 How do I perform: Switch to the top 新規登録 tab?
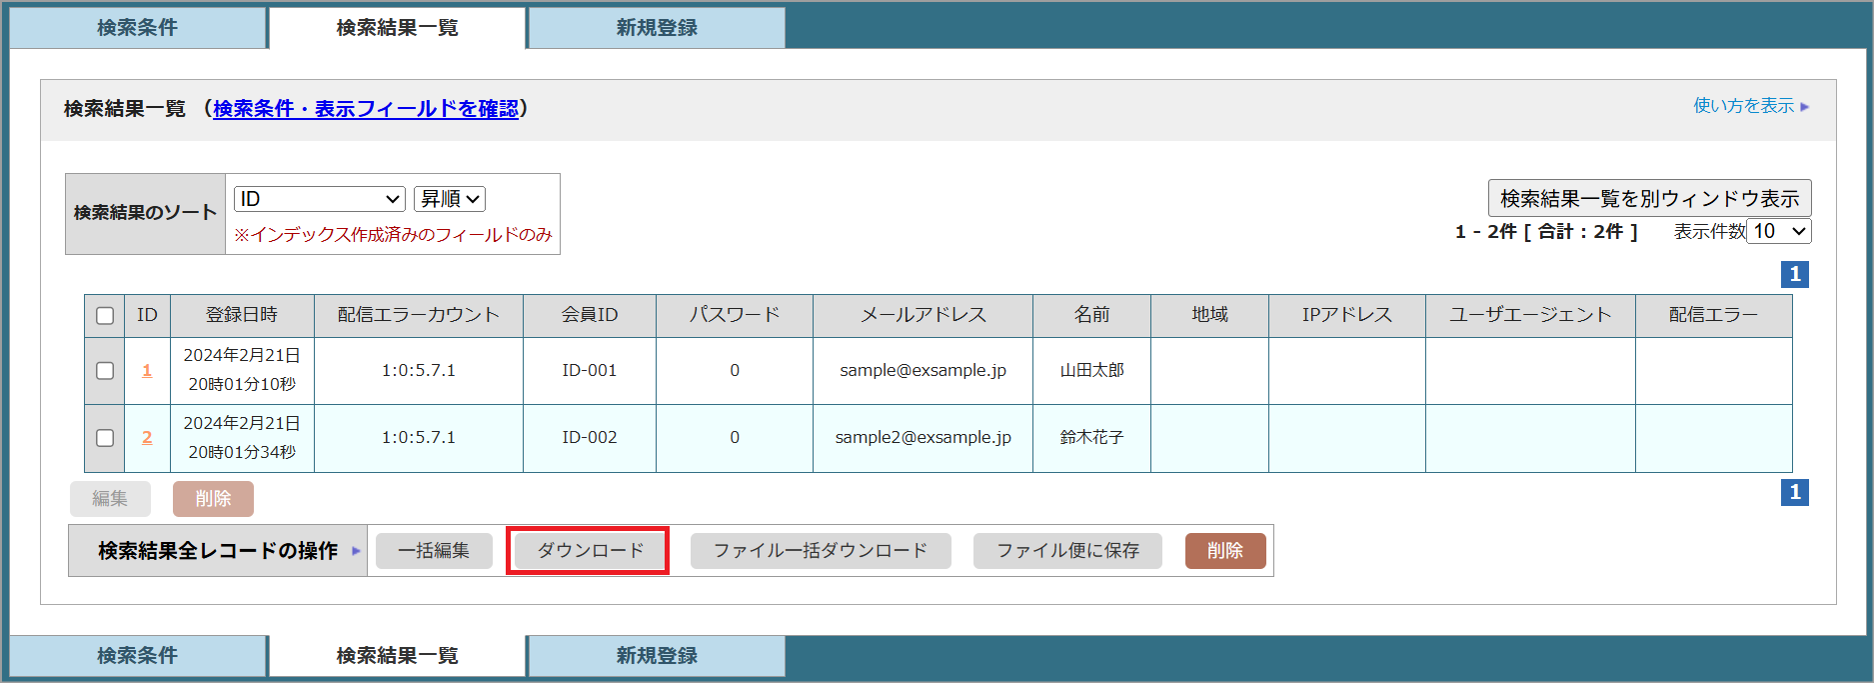pos(656,28)
